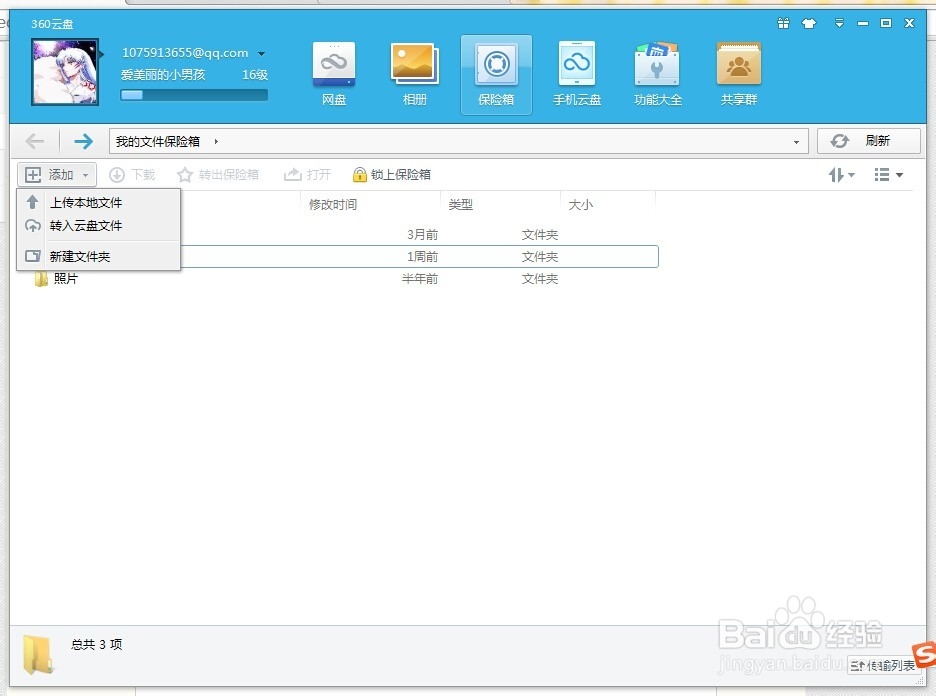Open the 照片 folder
This screenshot has width=936, height=696.
tap(67, 279)
